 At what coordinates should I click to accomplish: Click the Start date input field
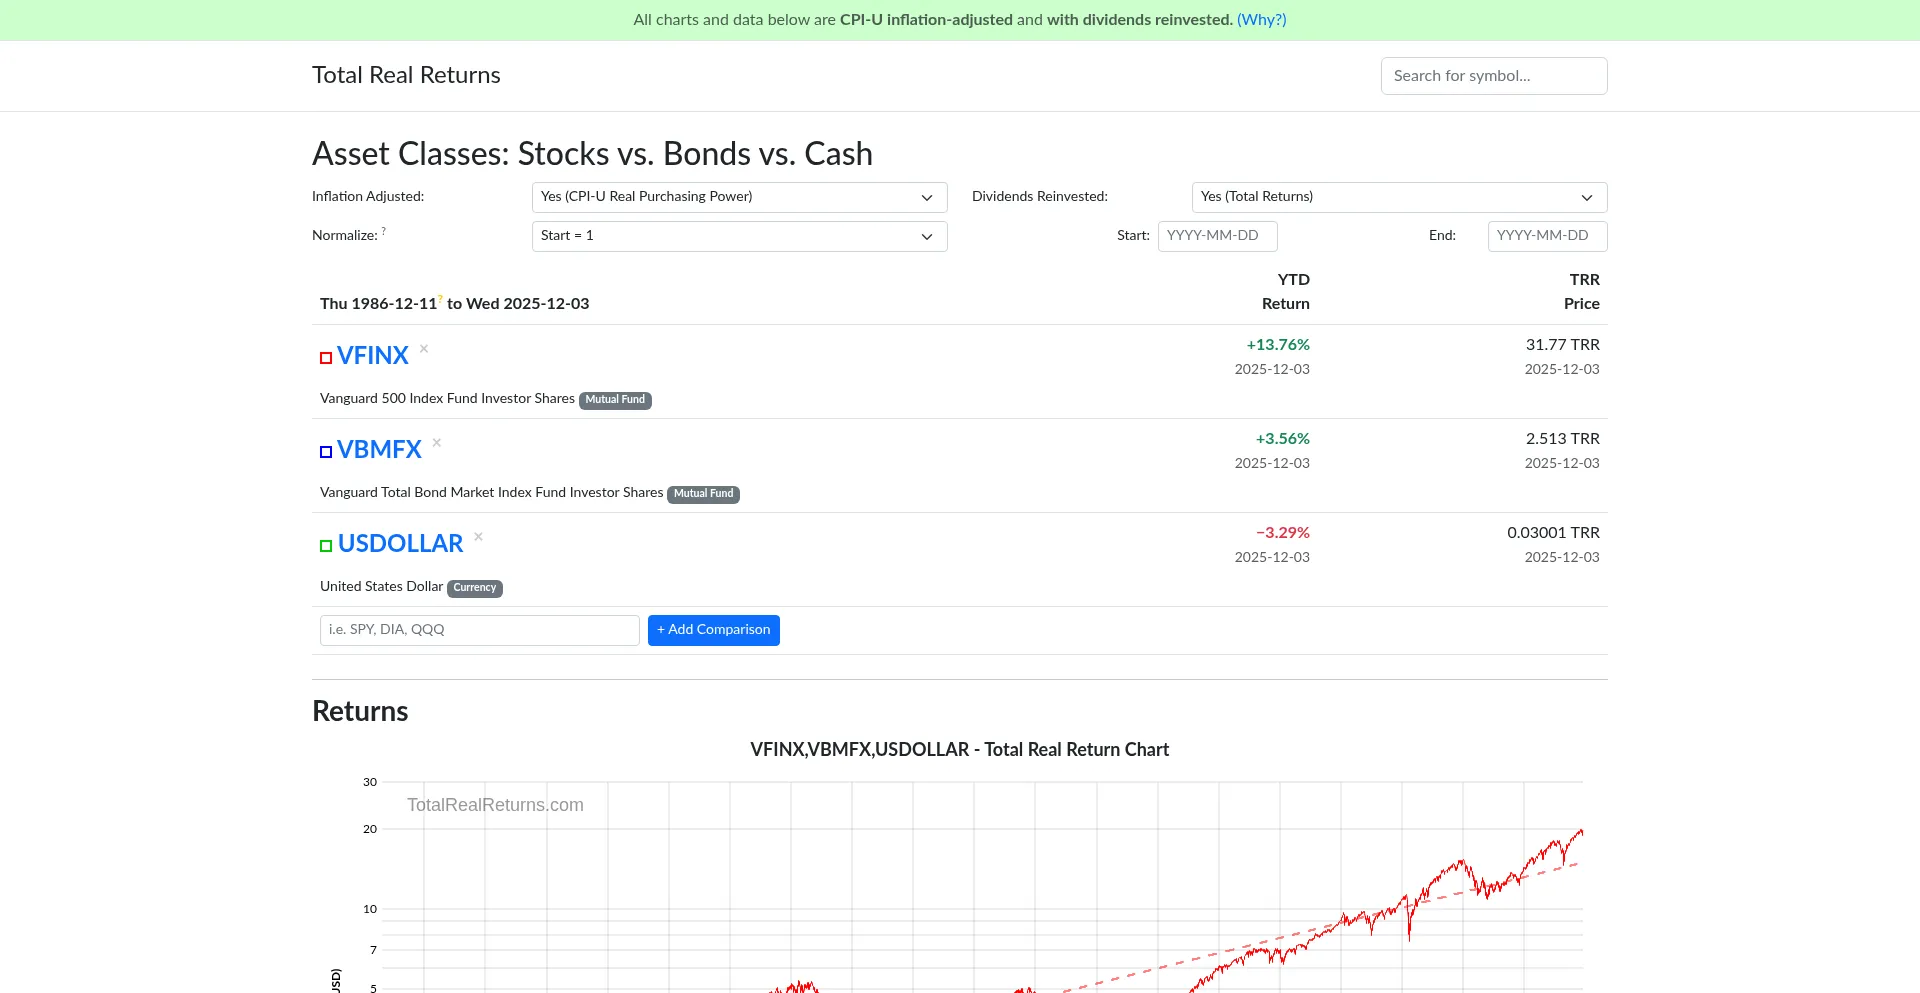coord(1217,236)
